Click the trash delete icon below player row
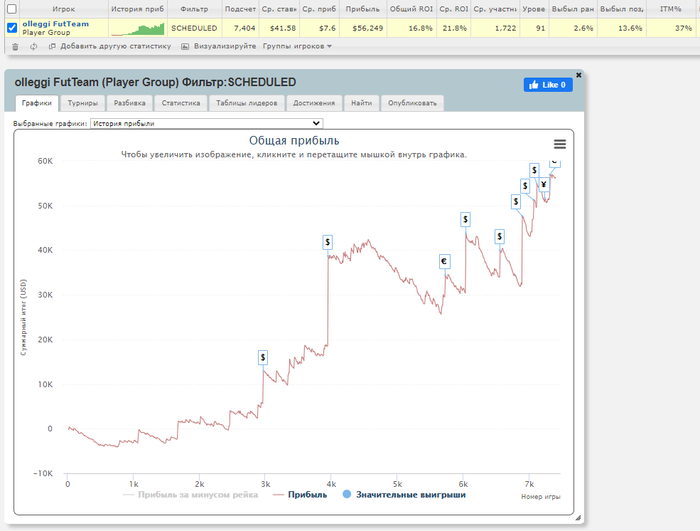Image resolution: width=700 pixels, height=531 pixels. 15,46
